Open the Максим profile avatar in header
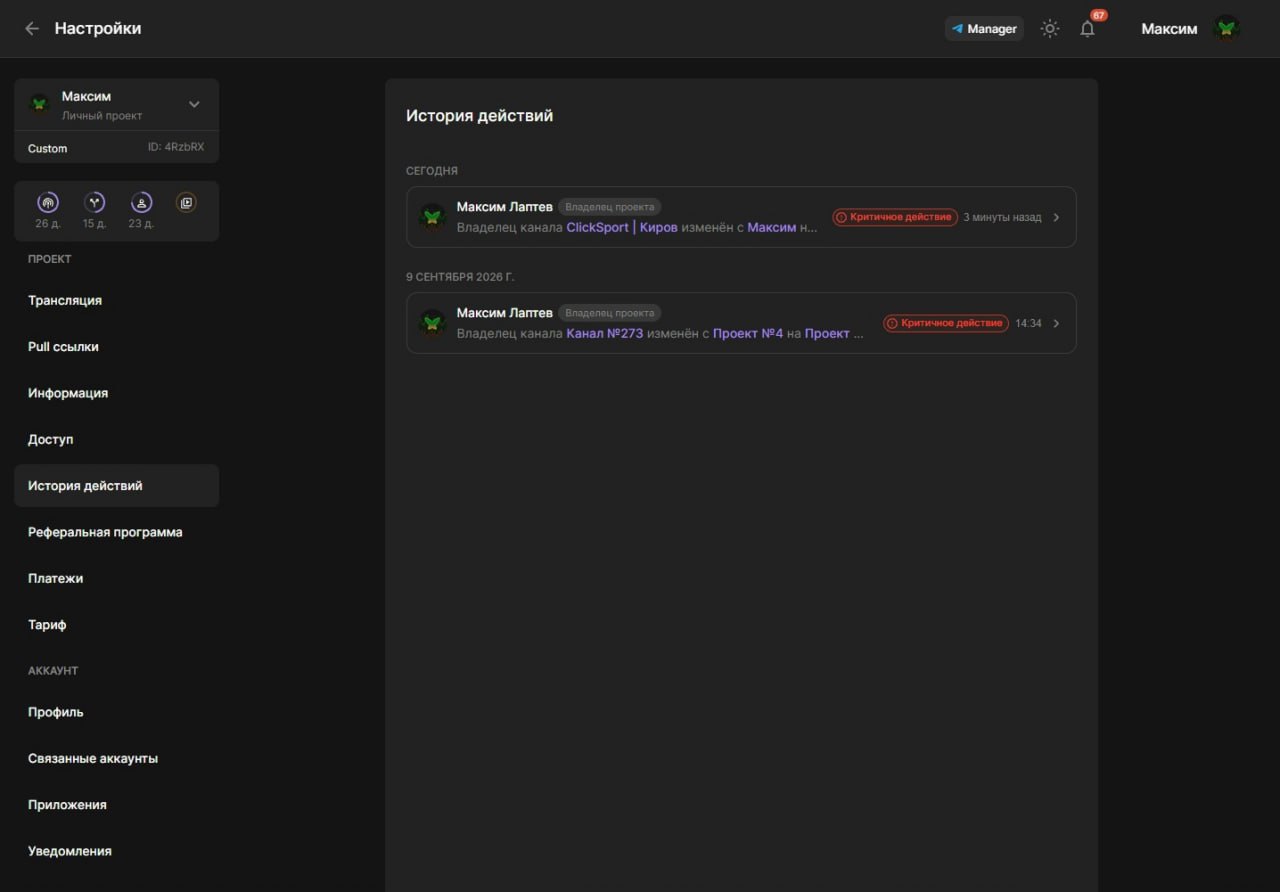The height and width of the screenshot is (892, 1280). point(1227,29)
